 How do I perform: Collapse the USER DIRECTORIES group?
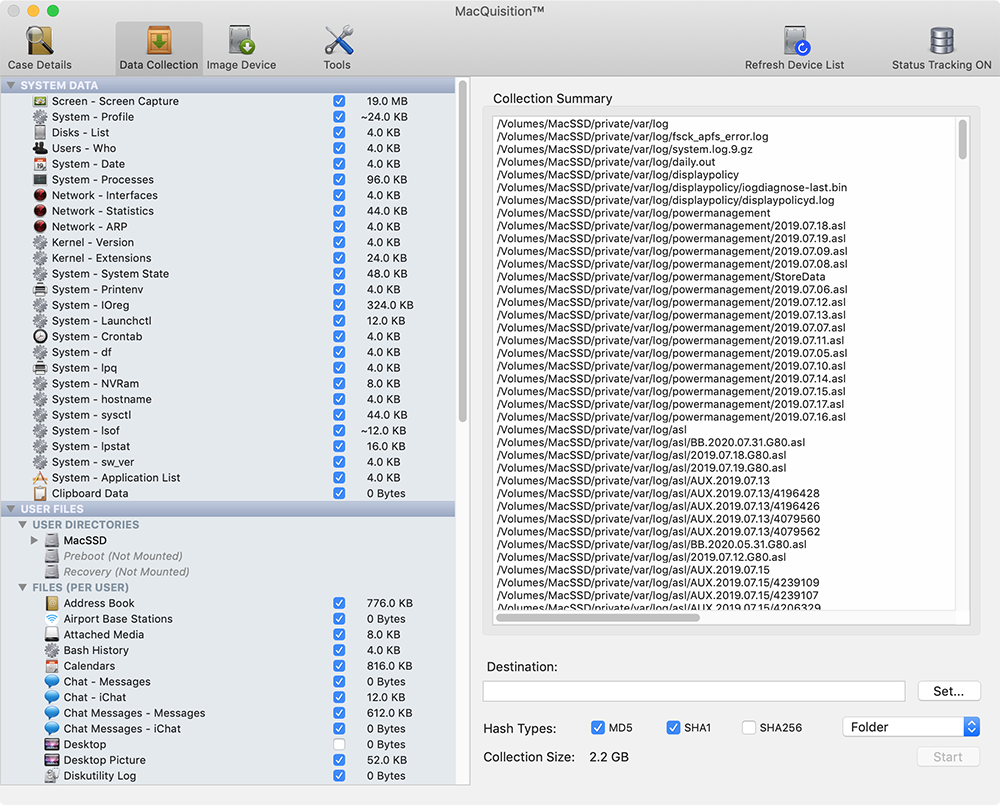pos(22,524)
